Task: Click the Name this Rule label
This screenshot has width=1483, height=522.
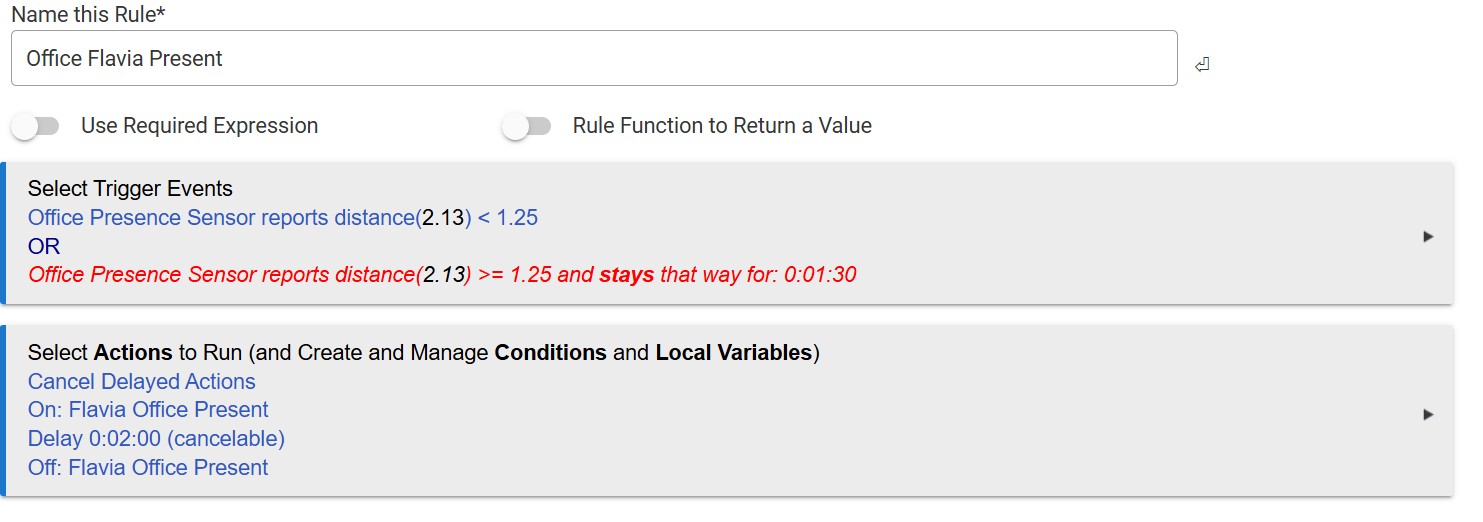Action: 88,16
